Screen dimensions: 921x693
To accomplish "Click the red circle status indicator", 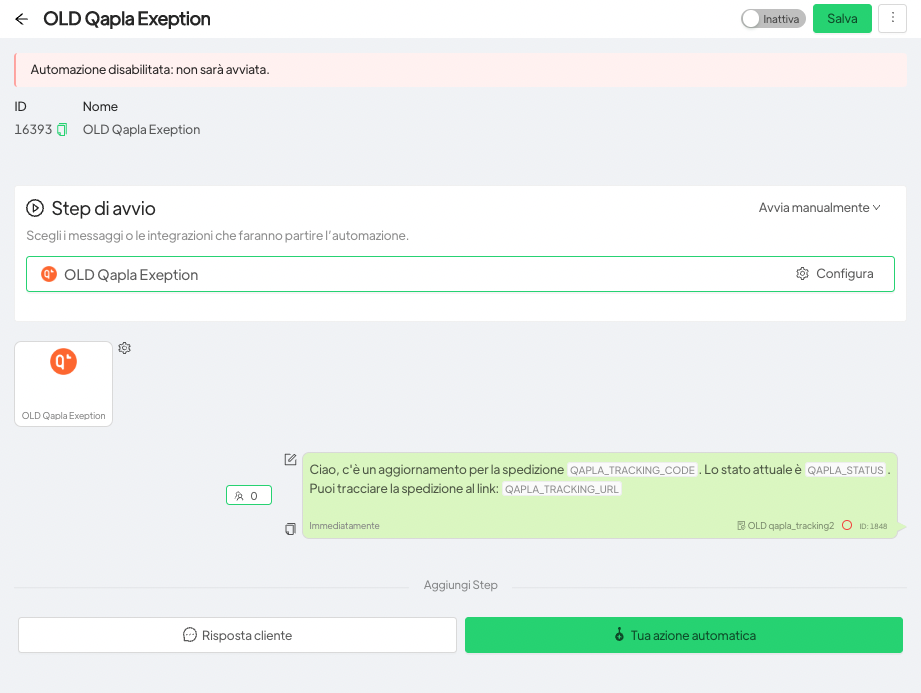I will click(846, 525).
